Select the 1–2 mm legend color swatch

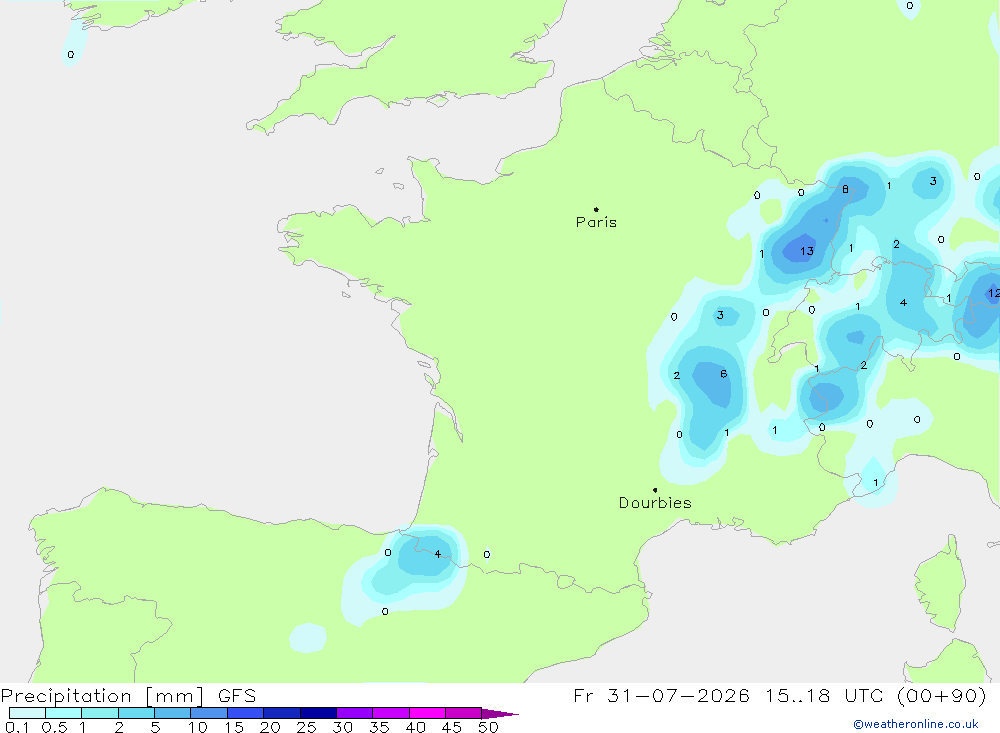pyautogui.click(x=100, y=713)
